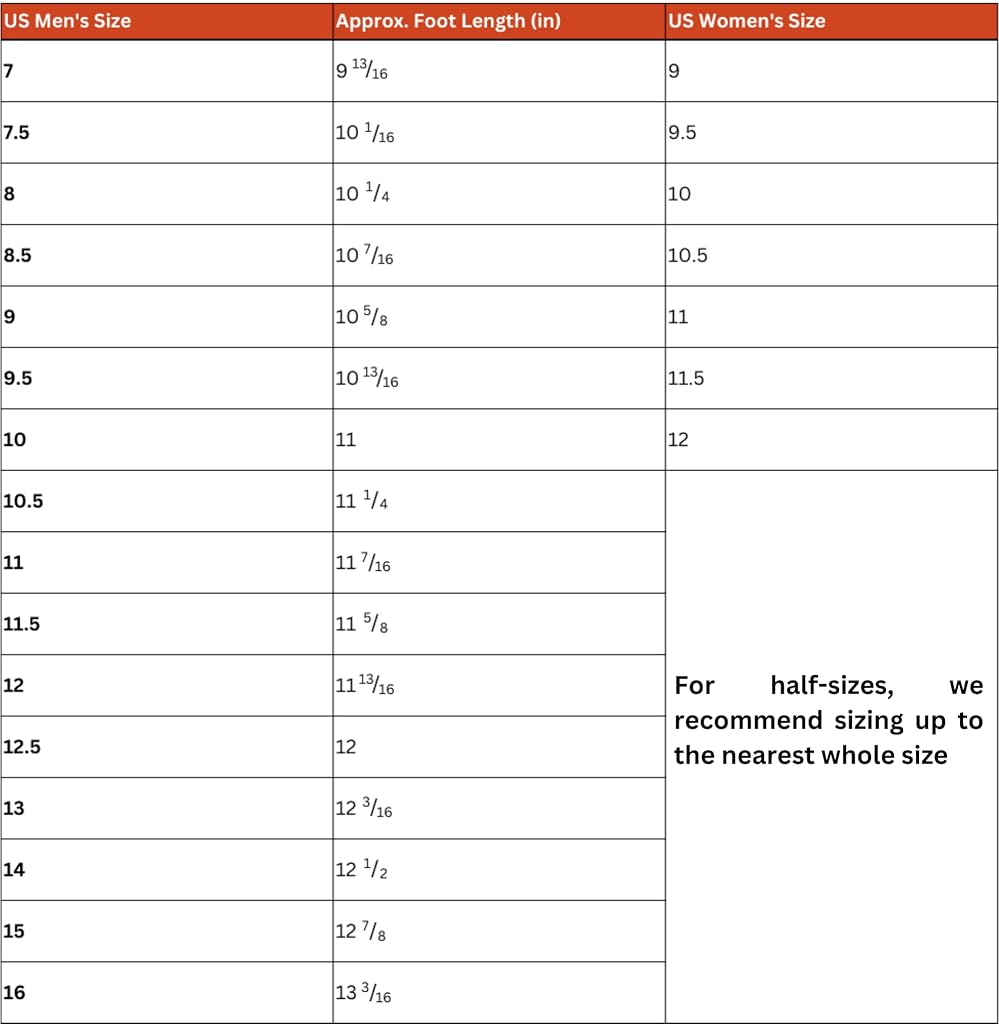Select the 12 7/8 foot length value

coord(360,931)
